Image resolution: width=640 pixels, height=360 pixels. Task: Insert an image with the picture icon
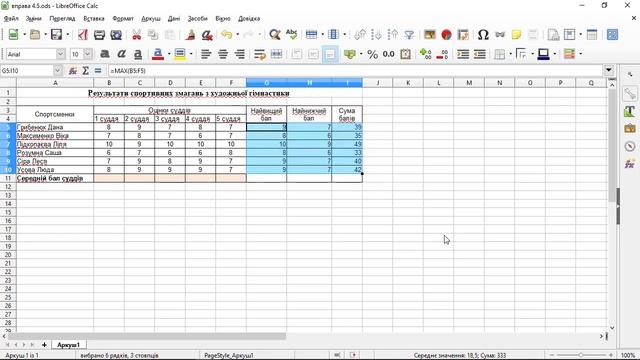(x=429, y=35)
